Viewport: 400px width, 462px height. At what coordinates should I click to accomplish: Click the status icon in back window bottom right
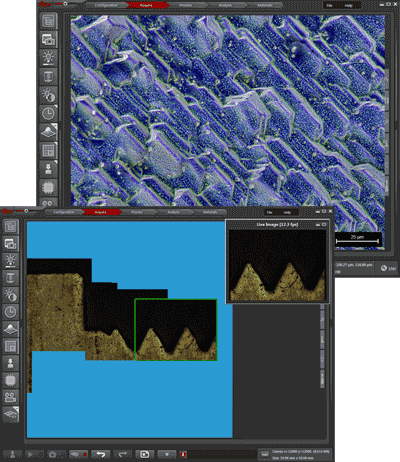click(x=384, y=268)
